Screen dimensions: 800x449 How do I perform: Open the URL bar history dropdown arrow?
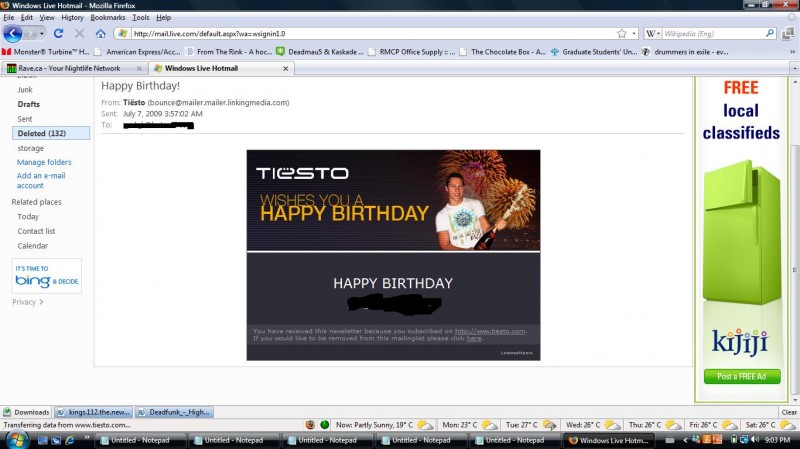point(634,34)
